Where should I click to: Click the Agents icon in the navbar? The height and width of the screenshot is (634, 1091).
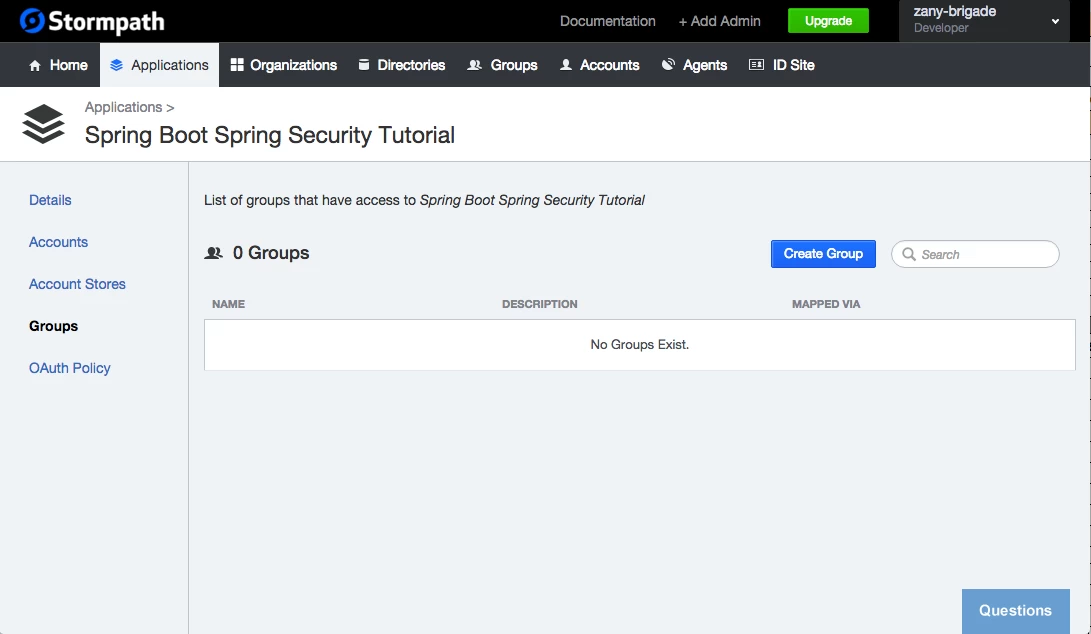click(668, 65)
